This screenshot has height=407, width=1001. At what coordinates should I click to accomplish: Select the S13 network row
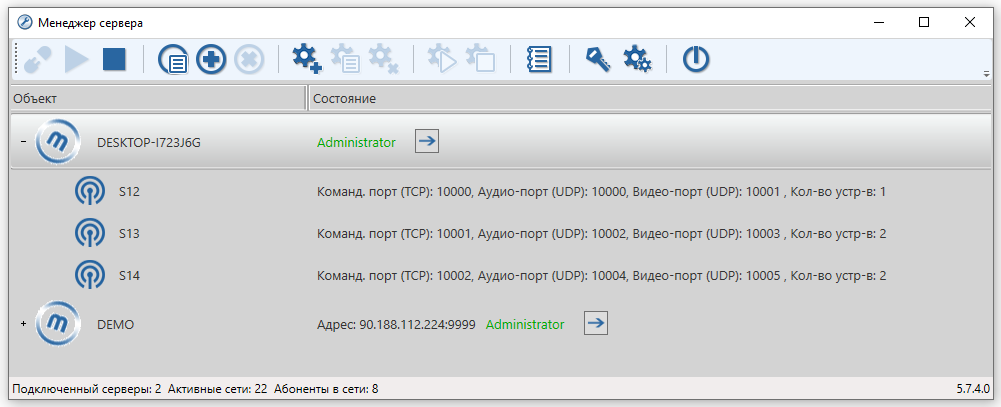pyautogui.click(x=500, y=233)
